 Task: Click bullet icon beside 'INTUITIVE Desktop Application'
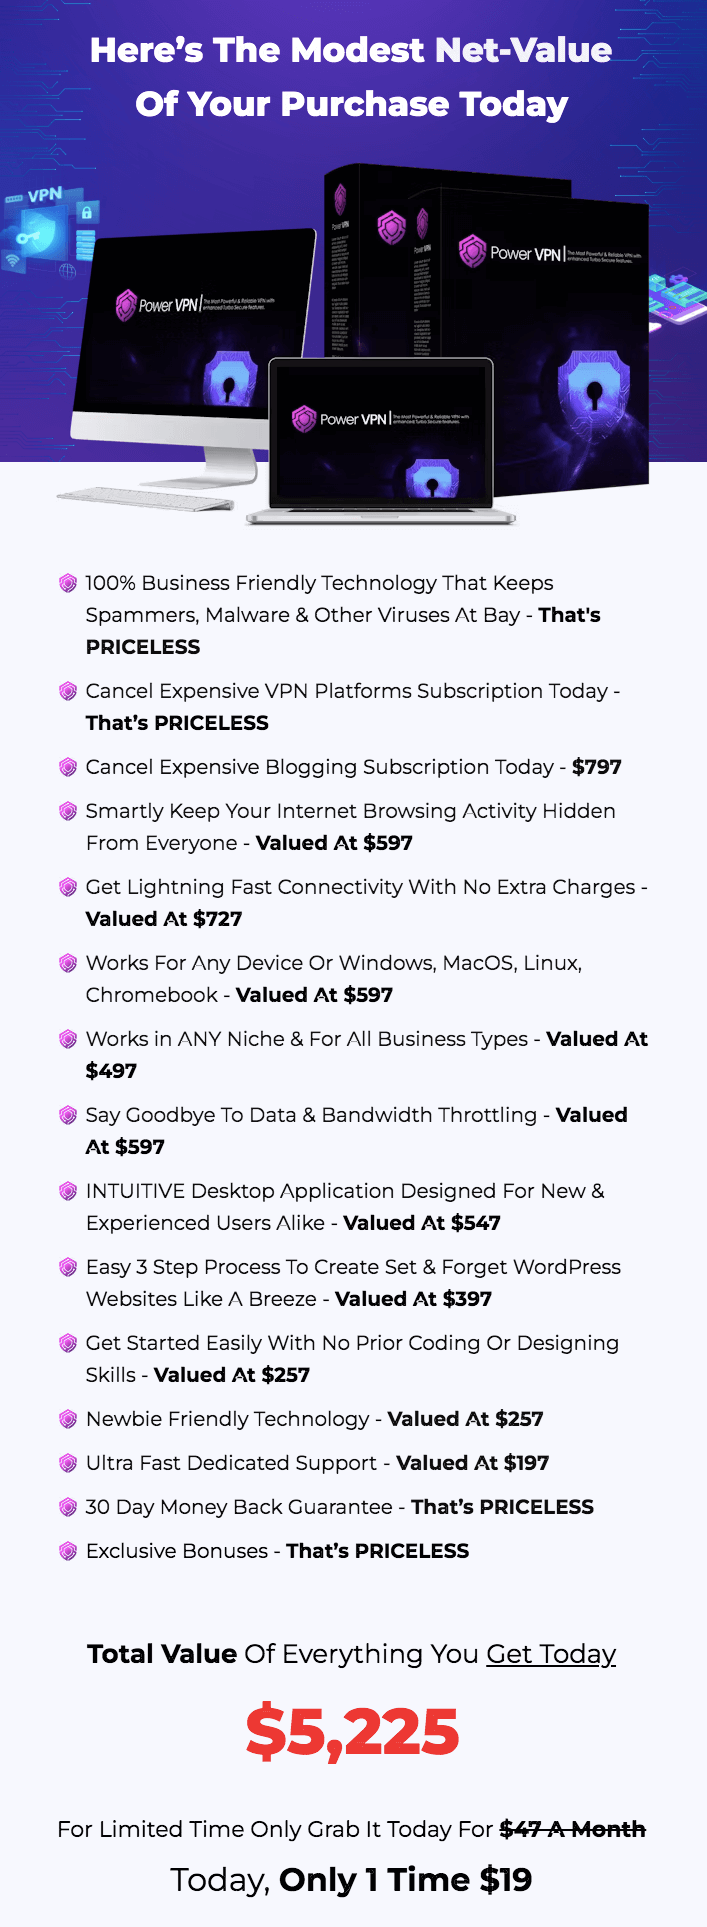click(x=68, y=1191)
